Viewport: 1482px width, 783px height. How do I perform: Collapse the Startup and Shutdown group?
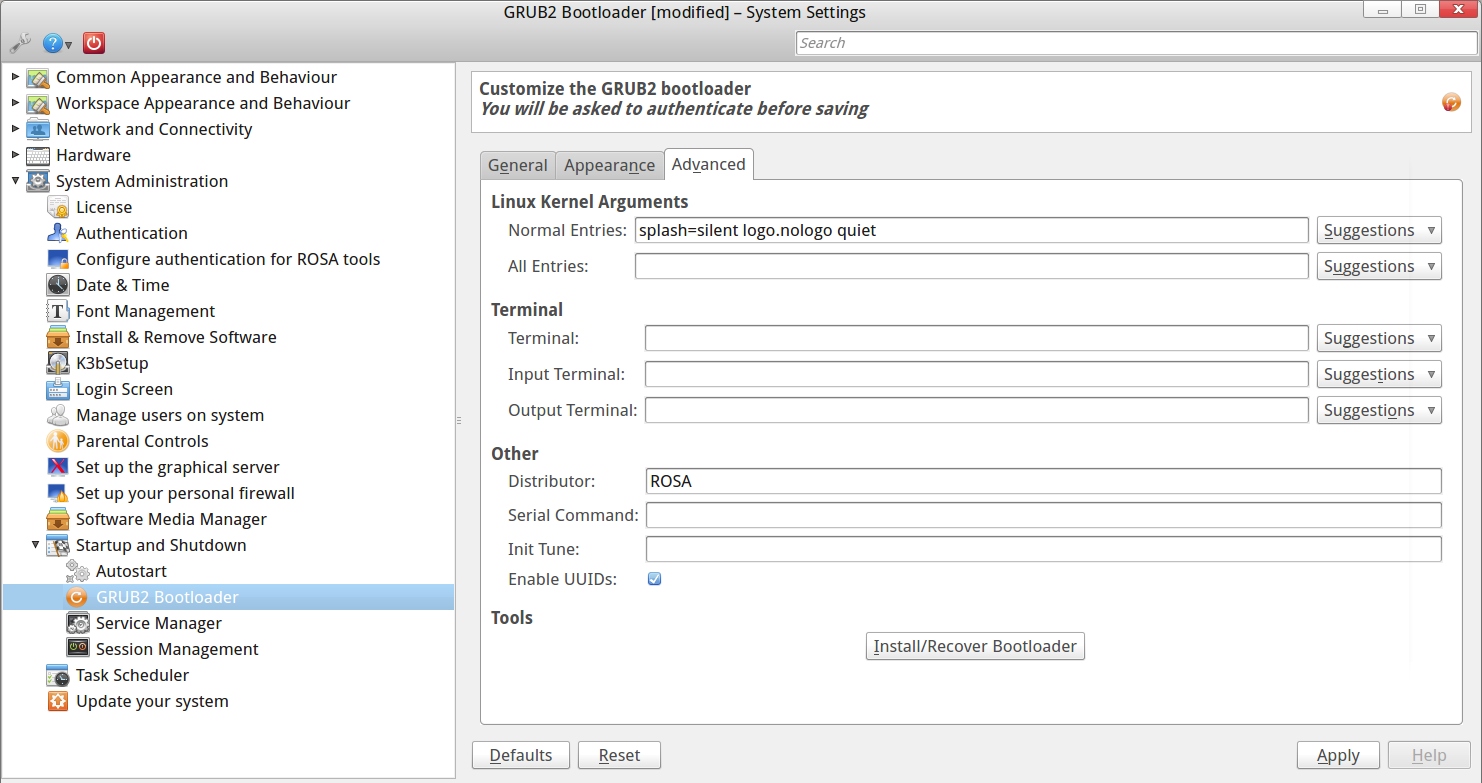(35, 545)
